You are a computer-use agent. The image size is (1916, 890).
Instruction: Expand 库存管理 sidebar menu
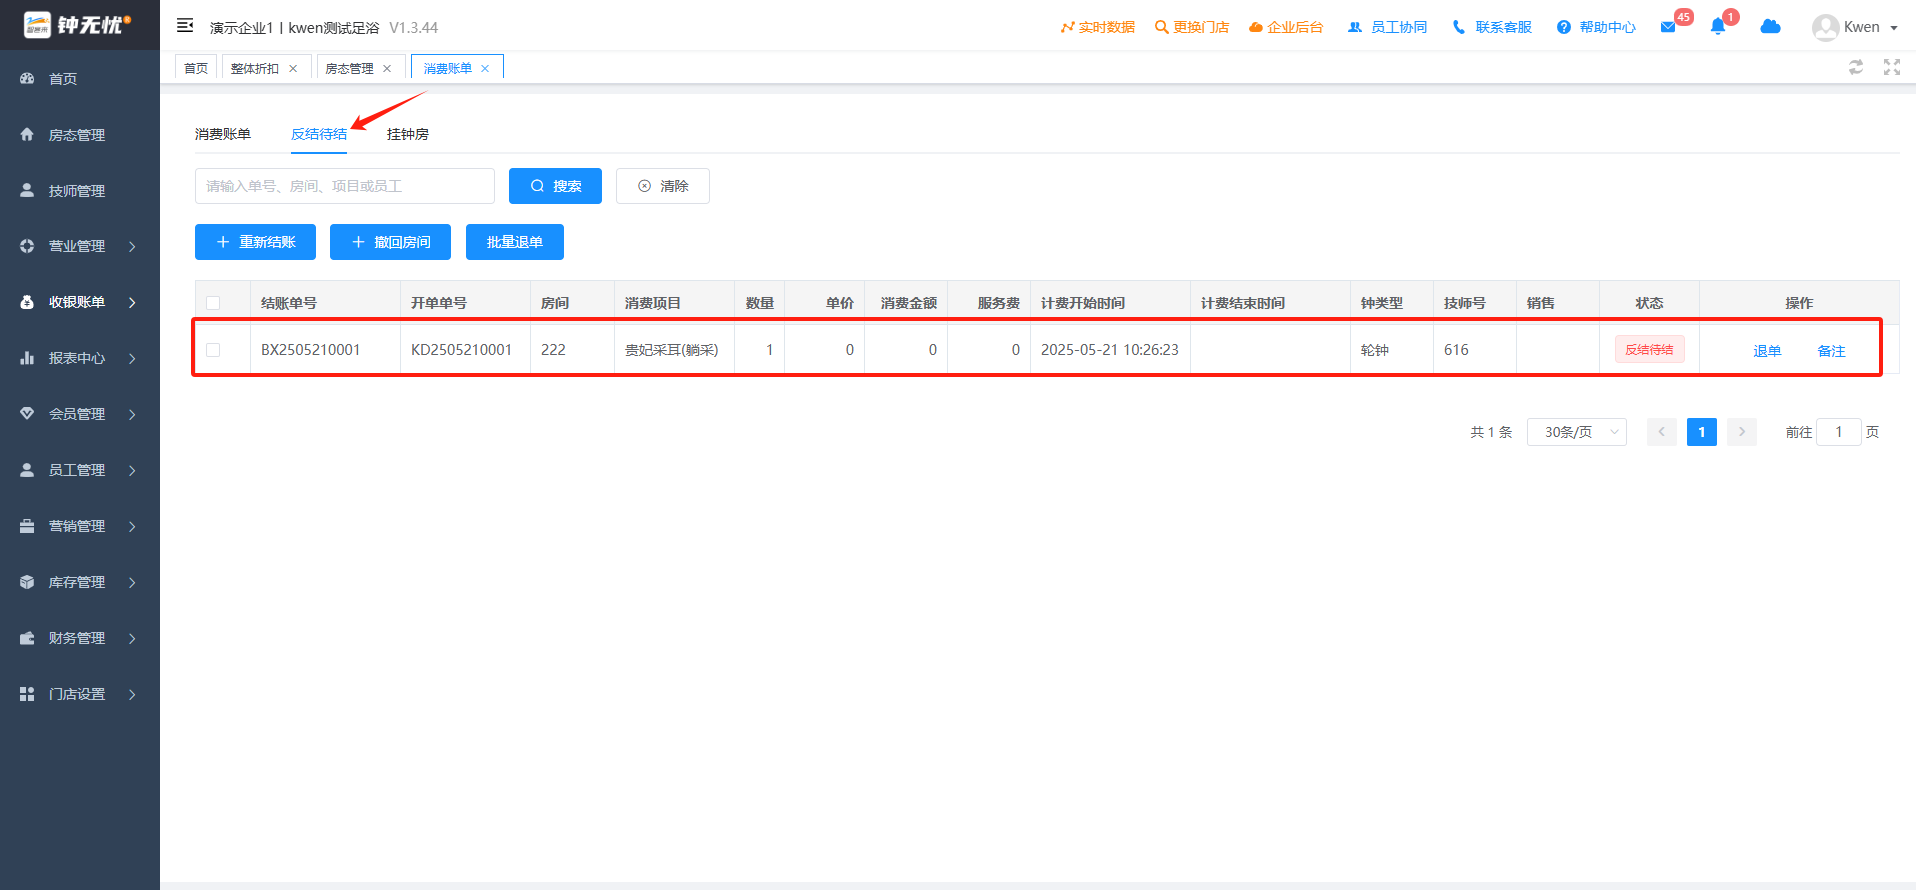coord(80,582)
